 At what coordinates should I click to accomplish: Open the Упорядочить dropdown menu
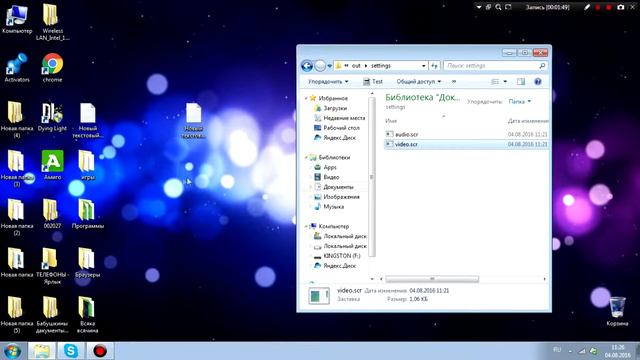328,82
